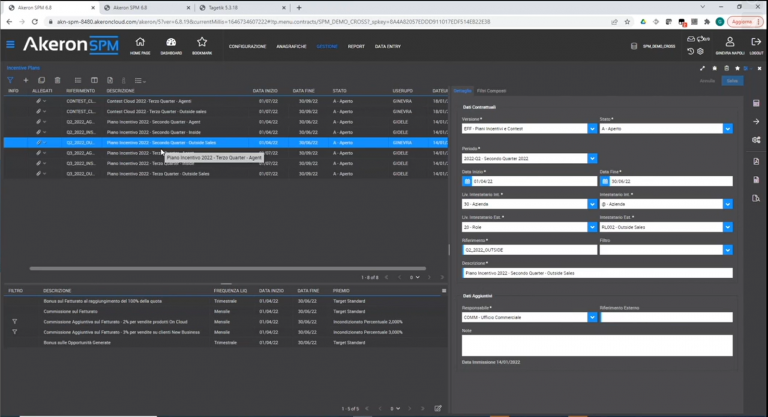Image resolution: width=768 pixels, height=417 pixels.
Task: Open the Responsabile dropdown
Action: point(591,317)
